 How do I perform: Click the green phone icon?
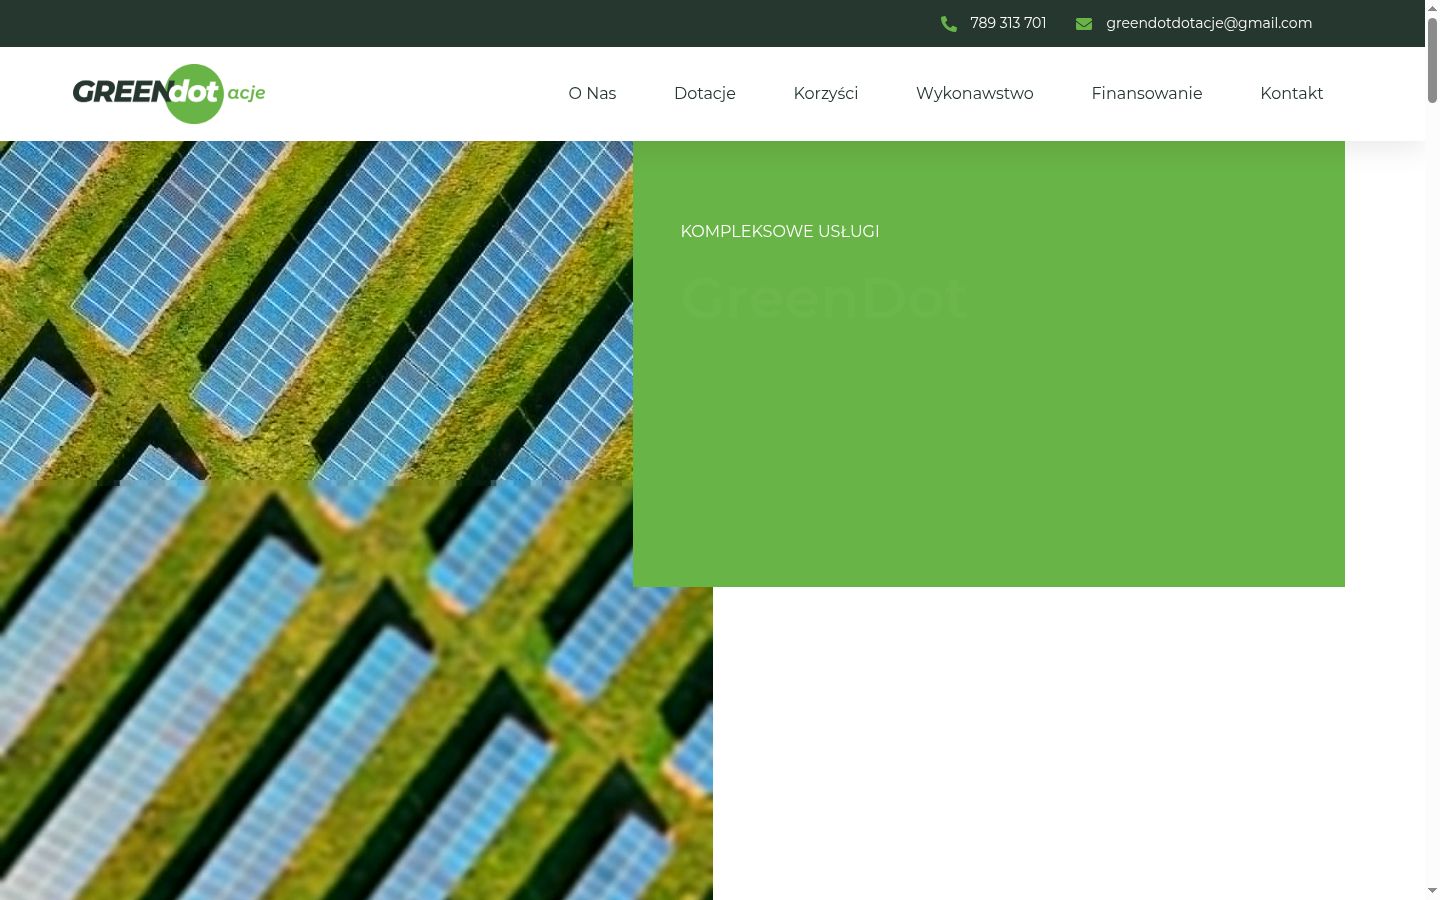coord(949,24)
